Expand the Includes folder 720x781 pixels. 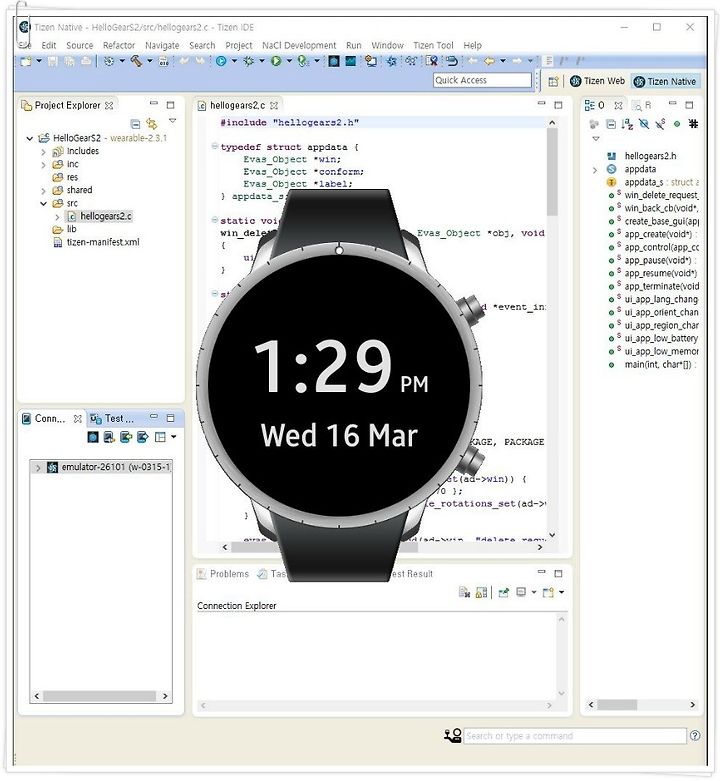(43, 152)
